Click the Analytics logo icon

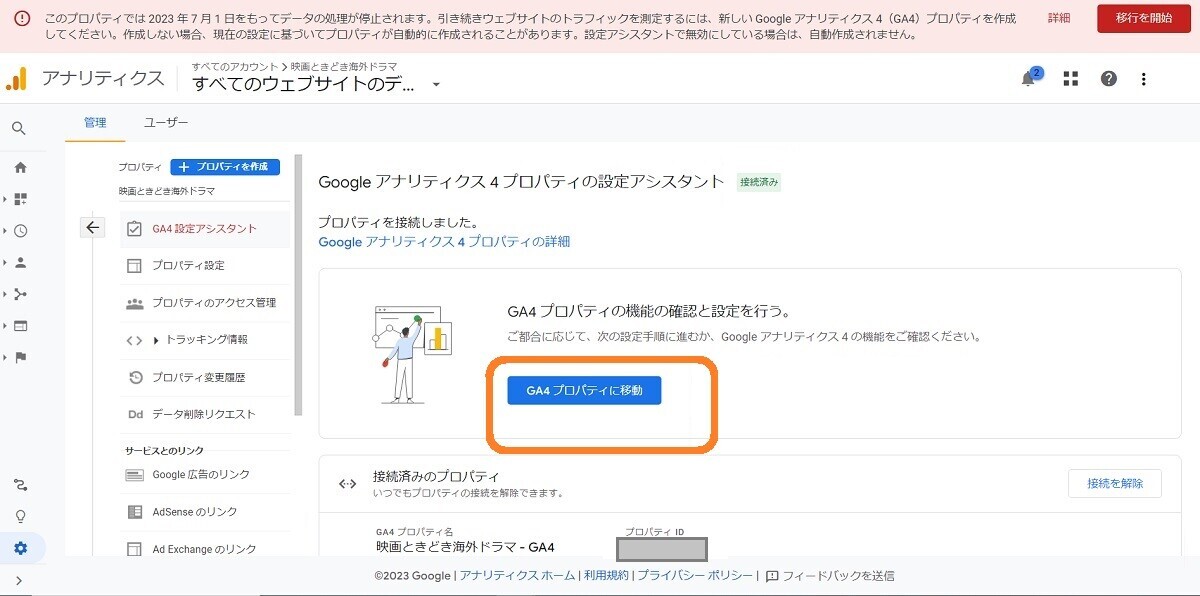(x=17, y=78)
